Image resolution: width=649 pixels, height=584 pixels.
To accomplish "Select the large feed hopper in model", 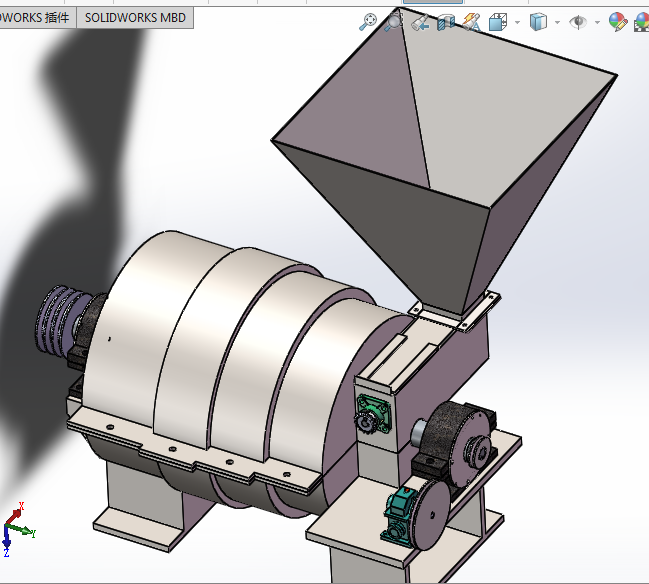I will [x=445, y=161].
